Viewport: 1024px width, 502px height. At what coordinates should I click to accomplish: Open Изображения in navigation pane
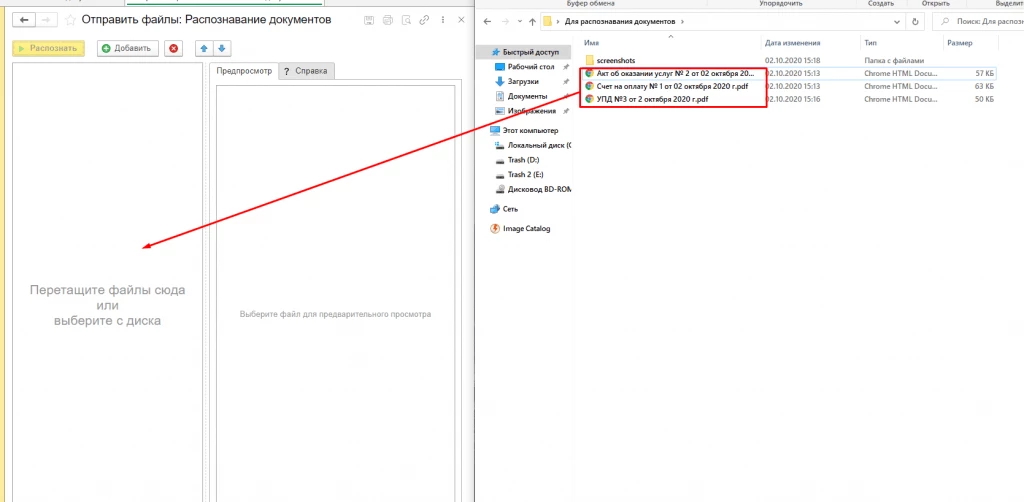[532, 111]
